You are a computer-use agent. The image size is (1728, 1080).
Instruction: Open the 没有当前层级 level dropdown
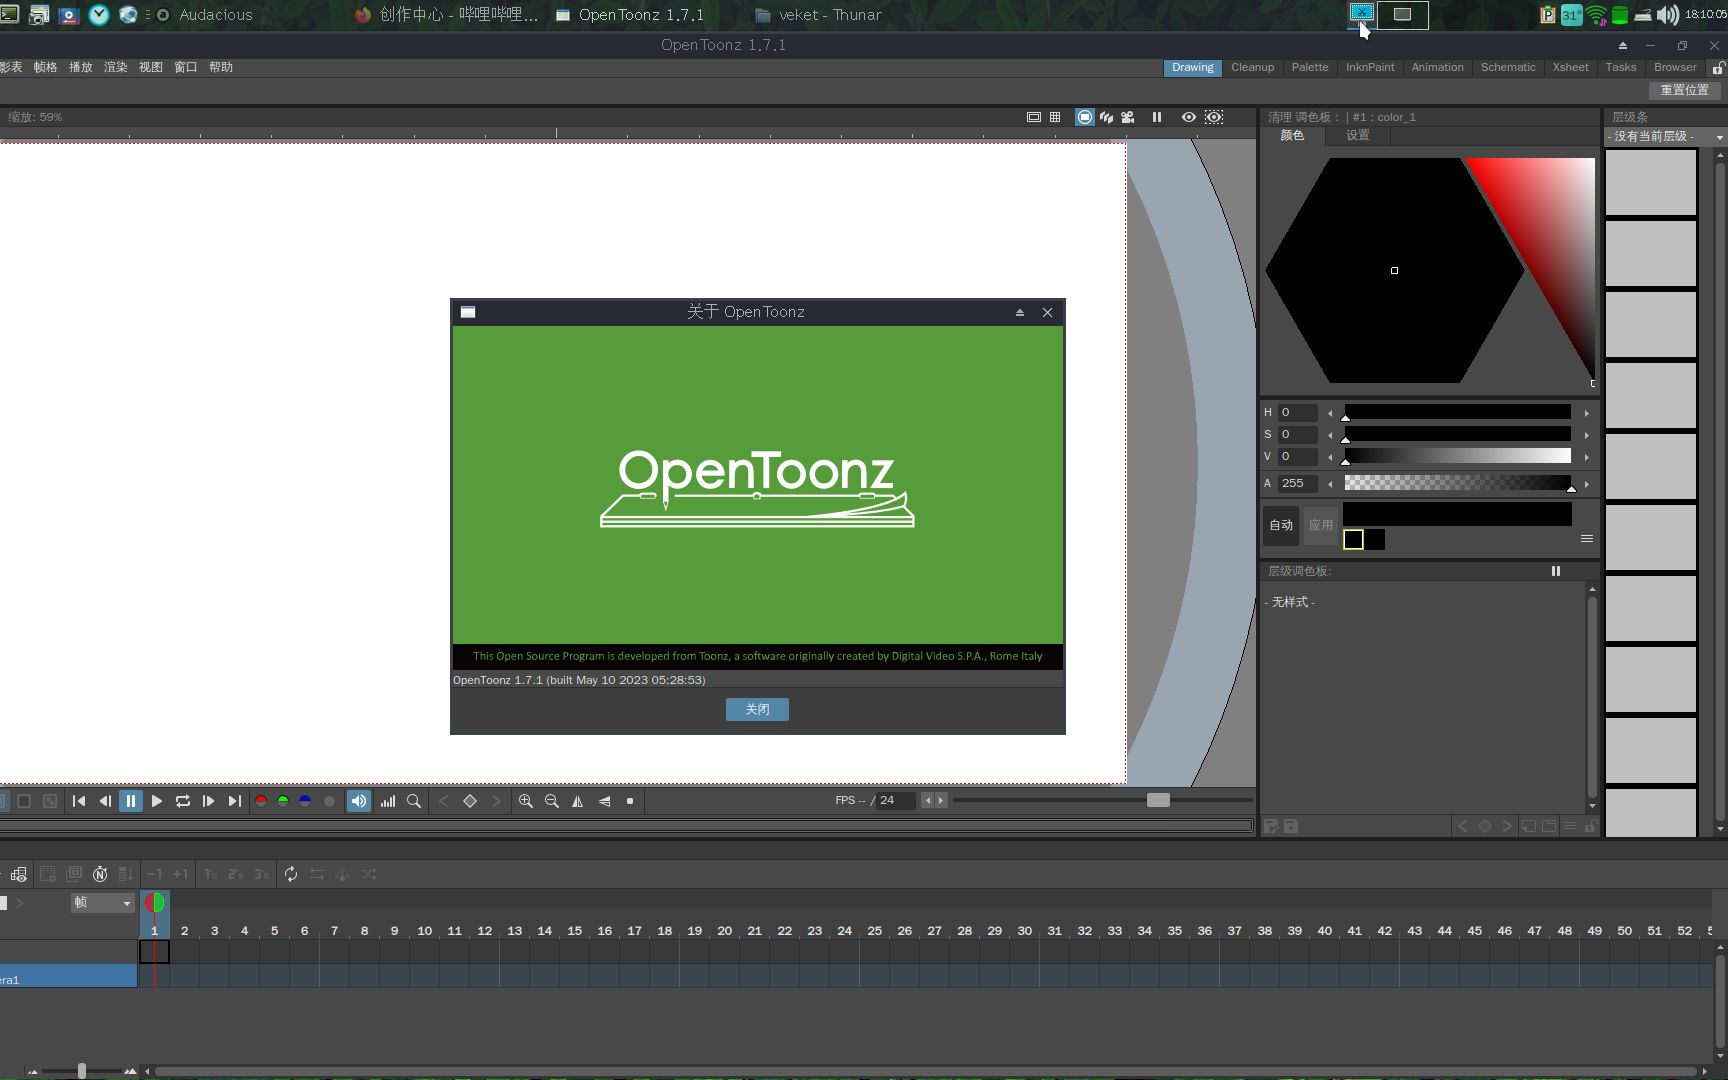[x=1665, y=136]
